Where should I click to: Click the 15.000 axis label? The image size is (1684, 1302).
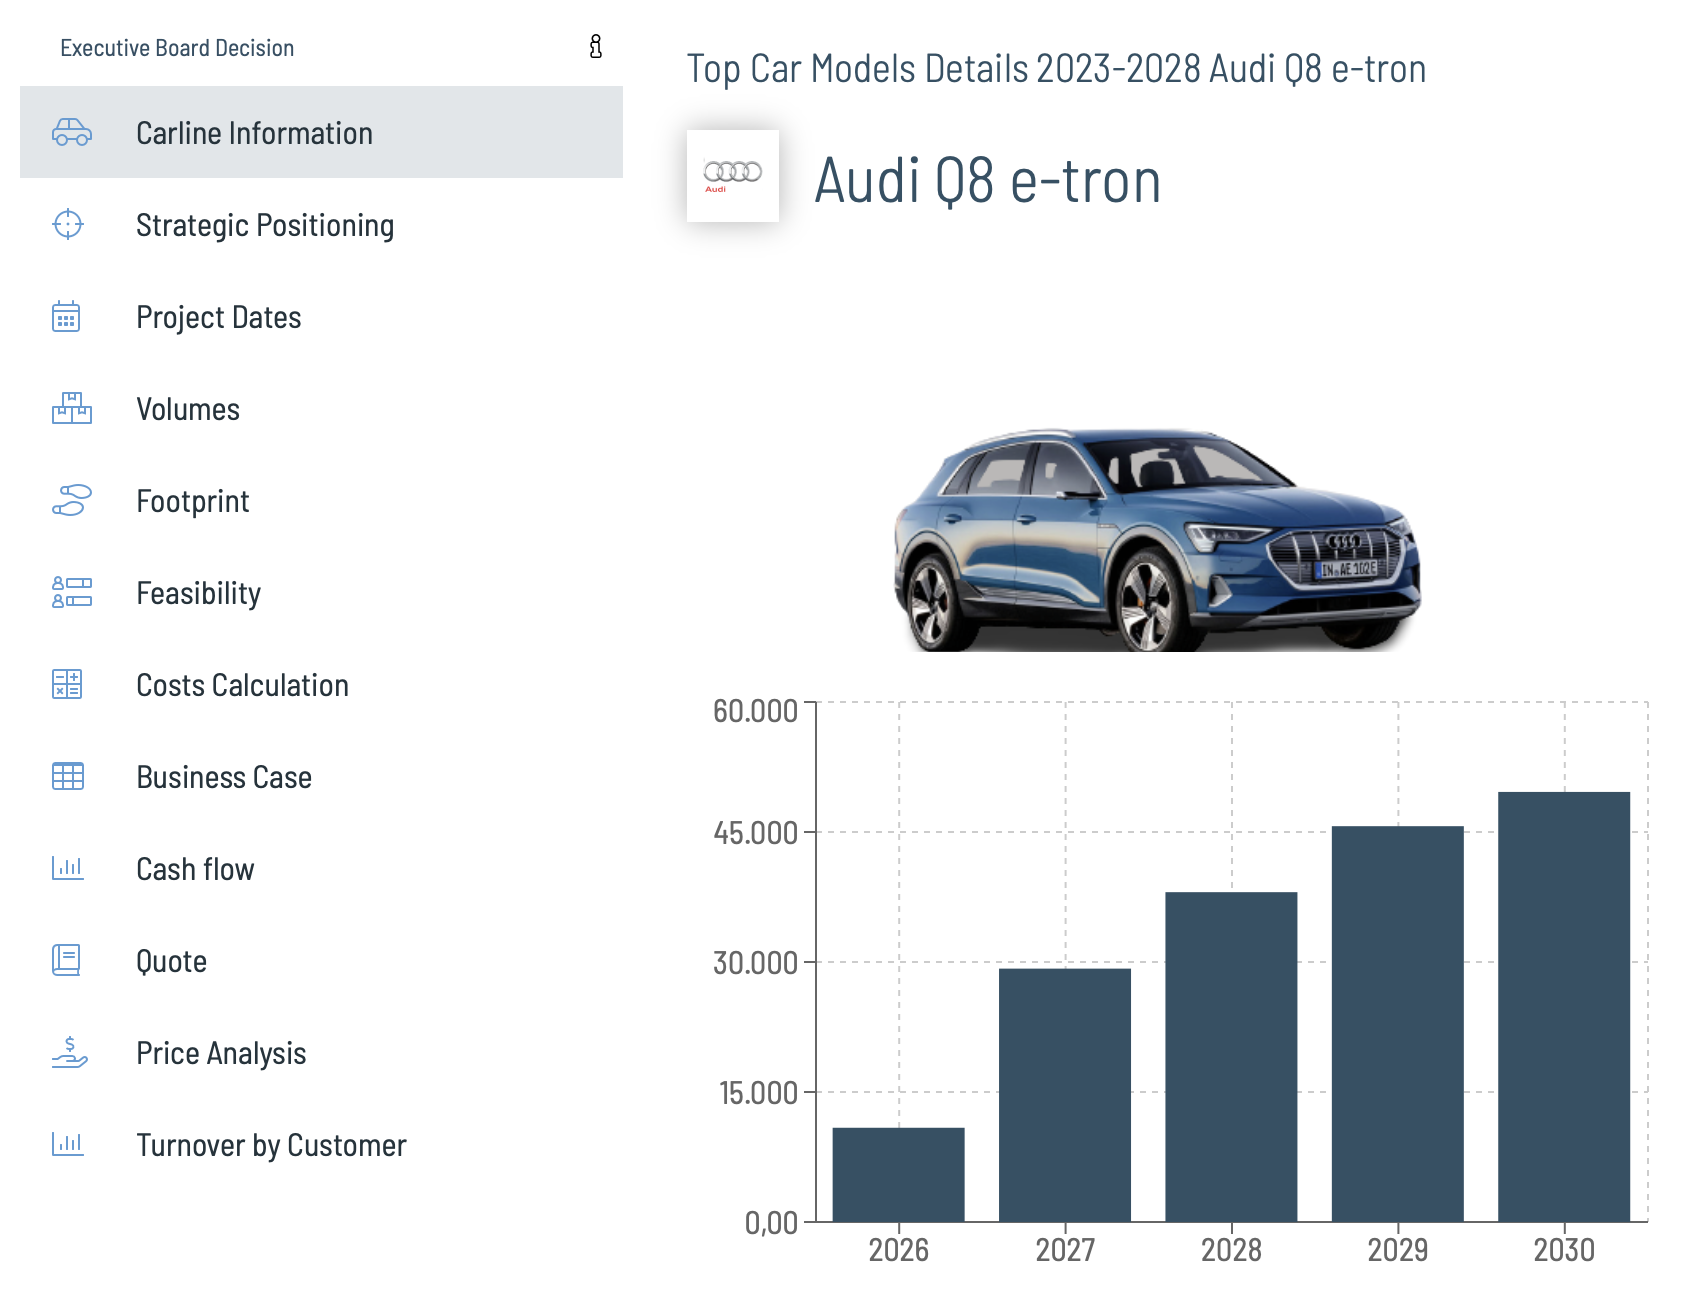point(758,1093)
